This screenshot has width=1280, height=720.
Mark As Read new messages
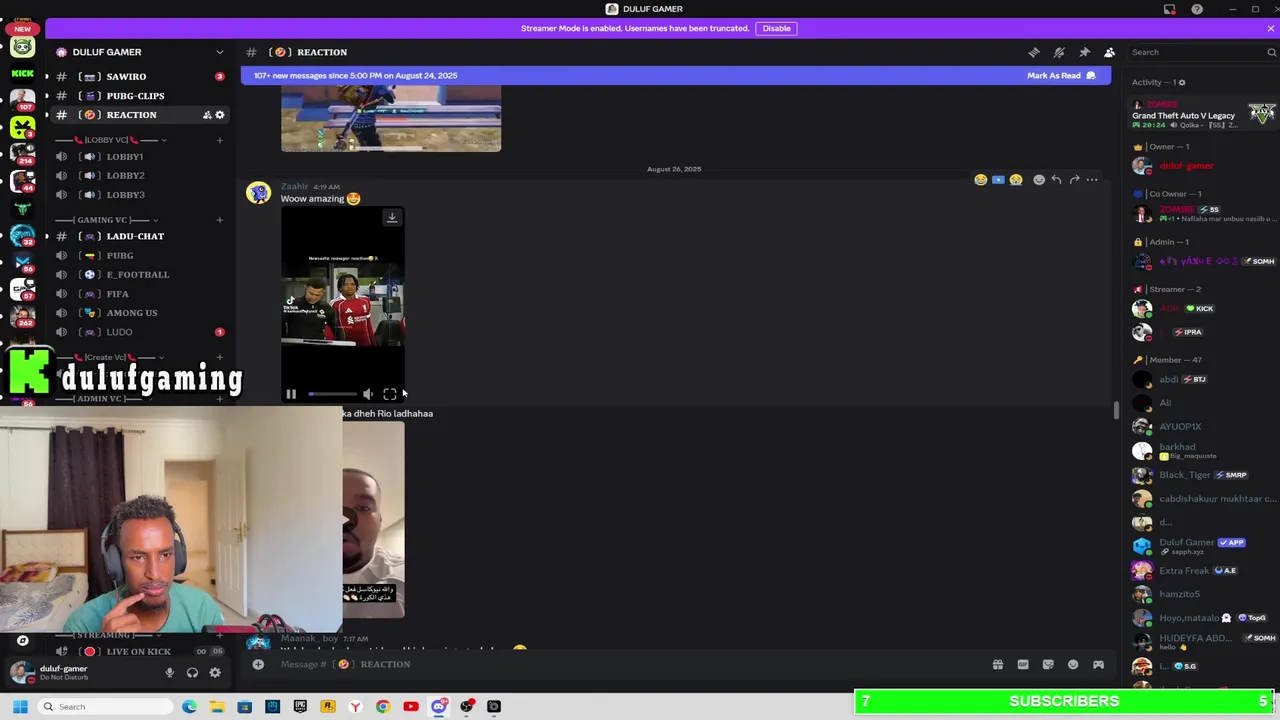coord(1061,76)
